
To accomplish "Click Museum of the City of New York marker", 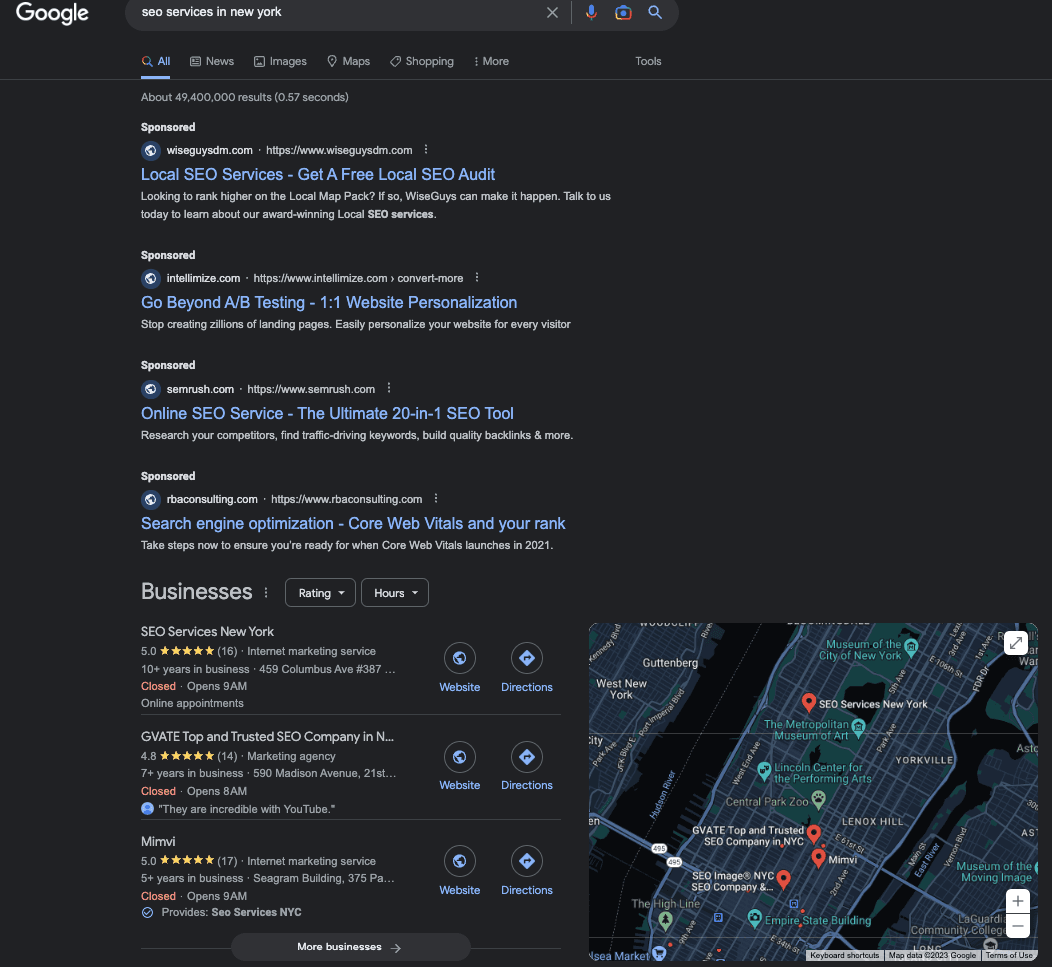I will [910, 647].
